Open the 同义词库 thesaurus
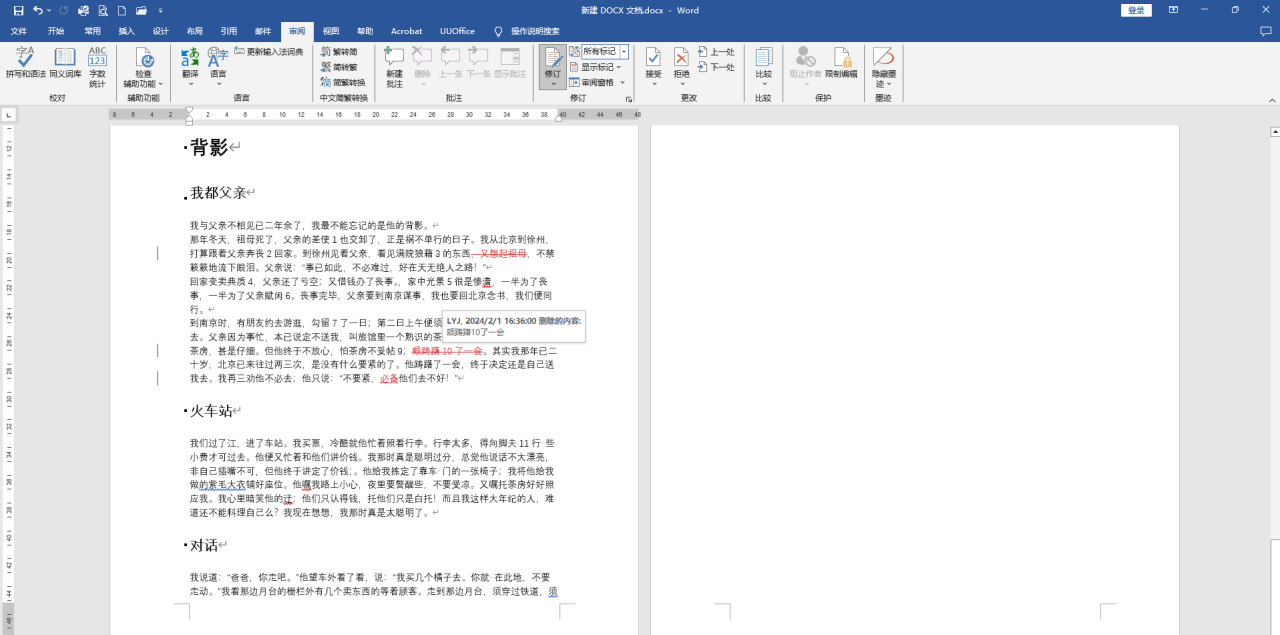The height and width of the screenshot is (635, 1280). tap(65, 62)
